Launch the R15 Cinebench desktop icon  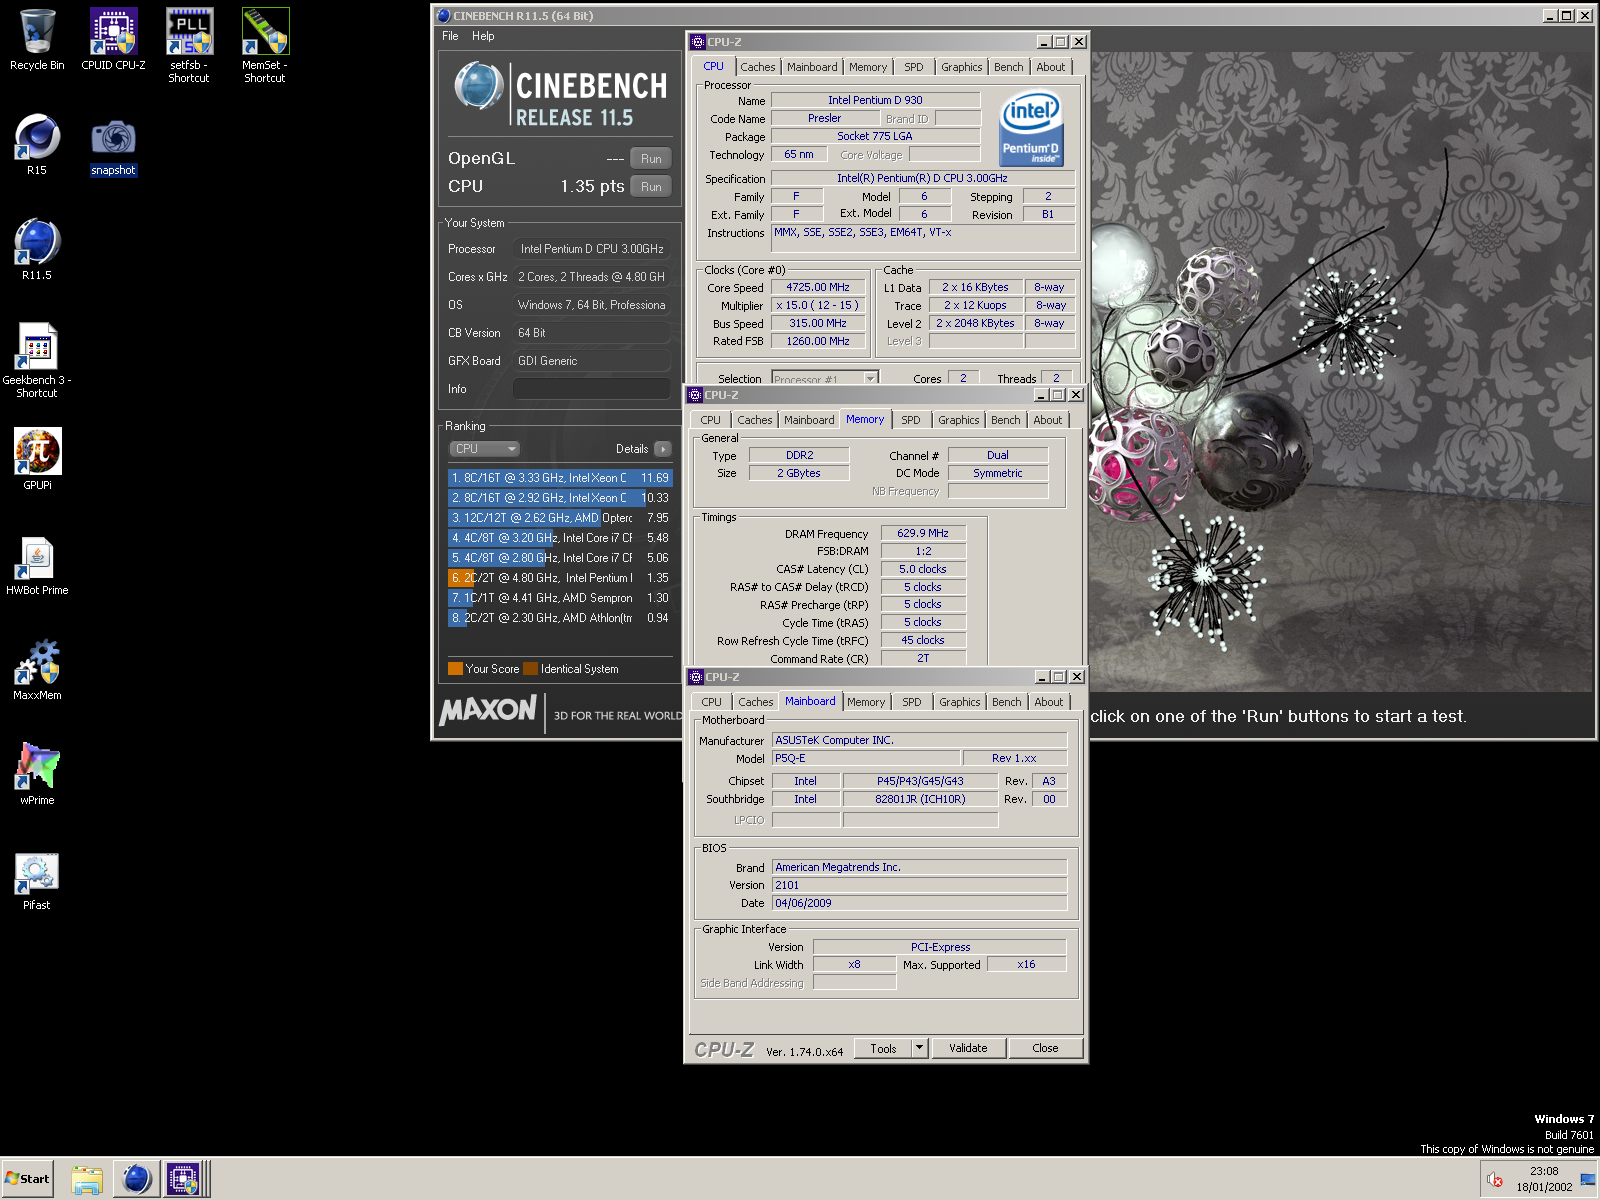(37, 145)
